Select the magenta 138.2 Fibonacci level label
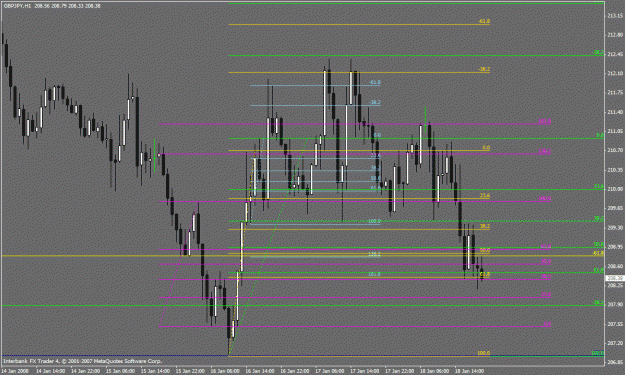Image resolution: width=625 pixels, height=375 pixels. pos(545,151)
